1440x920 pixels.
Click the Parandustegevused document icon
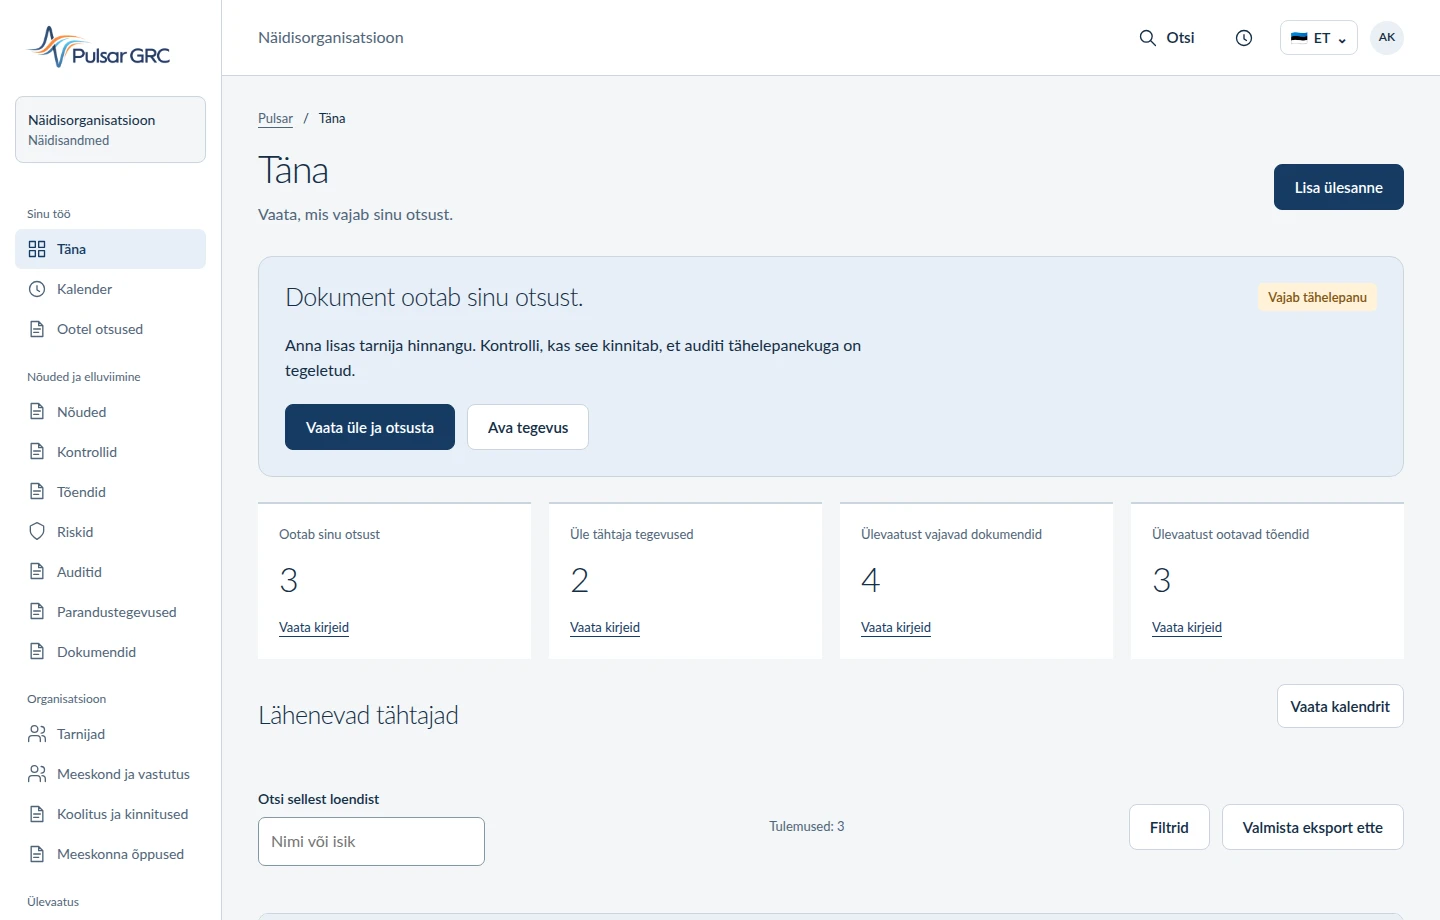pos(37,612)
